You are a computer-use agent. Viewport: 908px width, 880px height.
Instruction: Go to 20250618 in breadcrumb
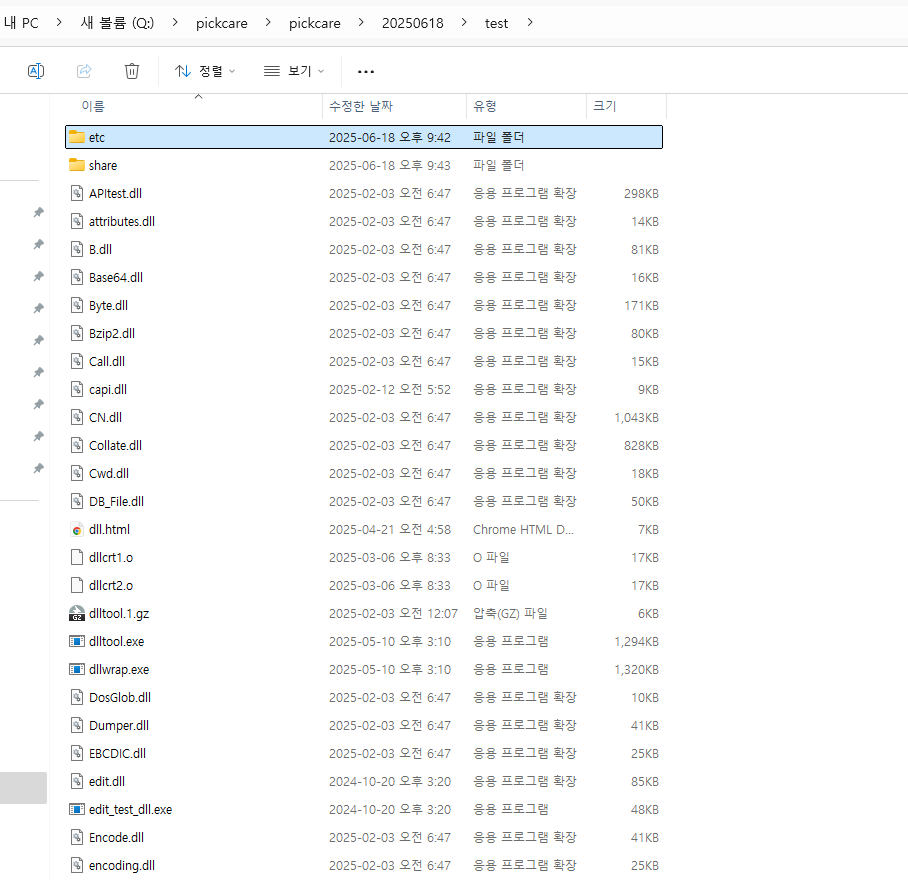click(x=413, y=23)
